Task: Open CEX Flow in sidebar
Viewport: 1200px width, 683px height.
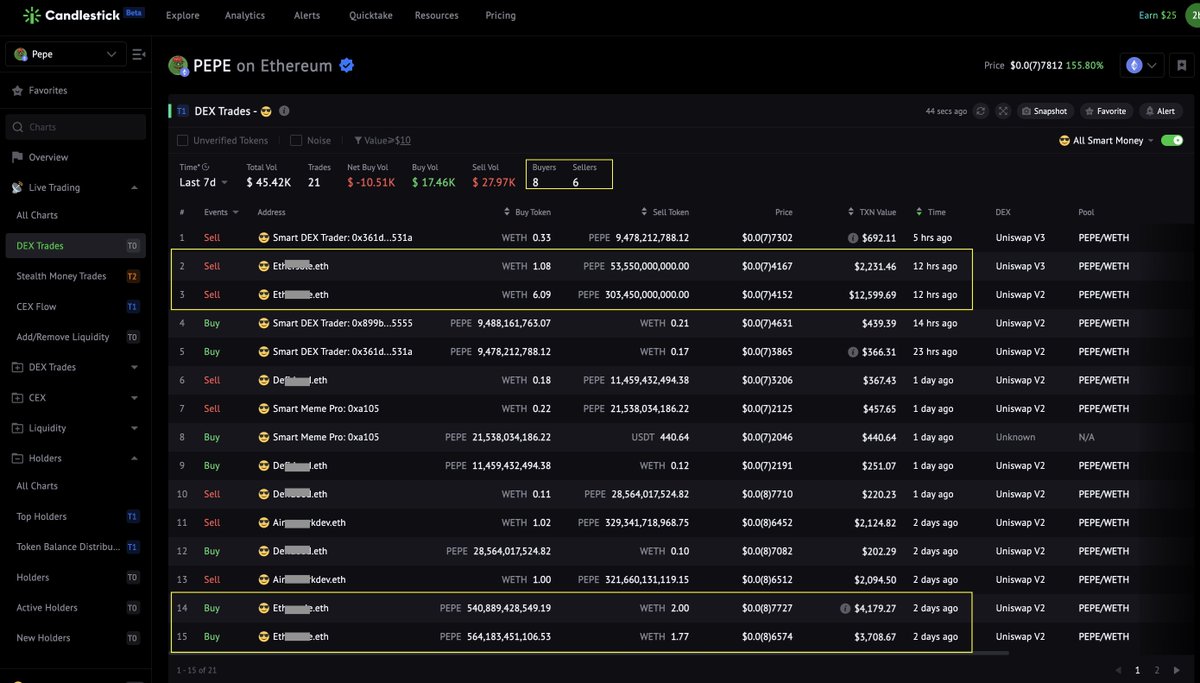Action: [x=36, y=306]
